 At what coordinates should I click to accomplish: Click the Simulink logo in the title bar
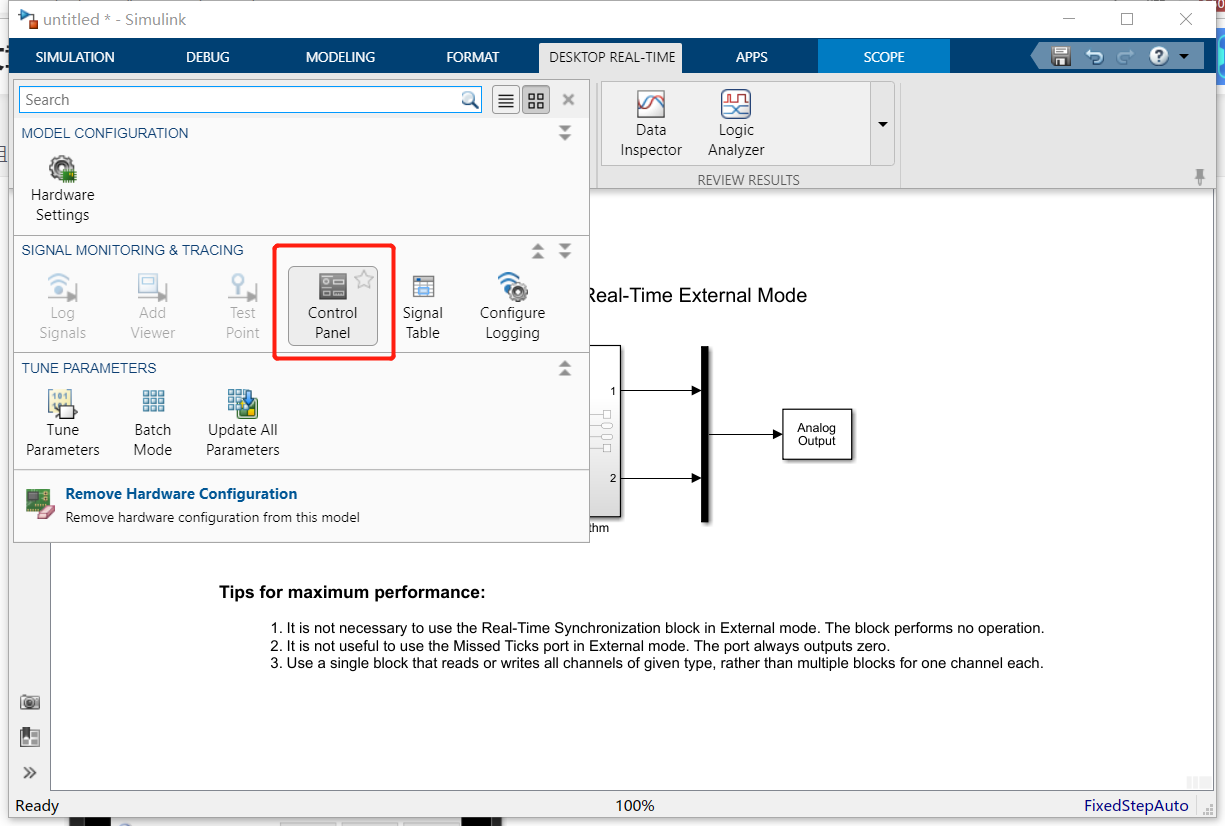28,19
